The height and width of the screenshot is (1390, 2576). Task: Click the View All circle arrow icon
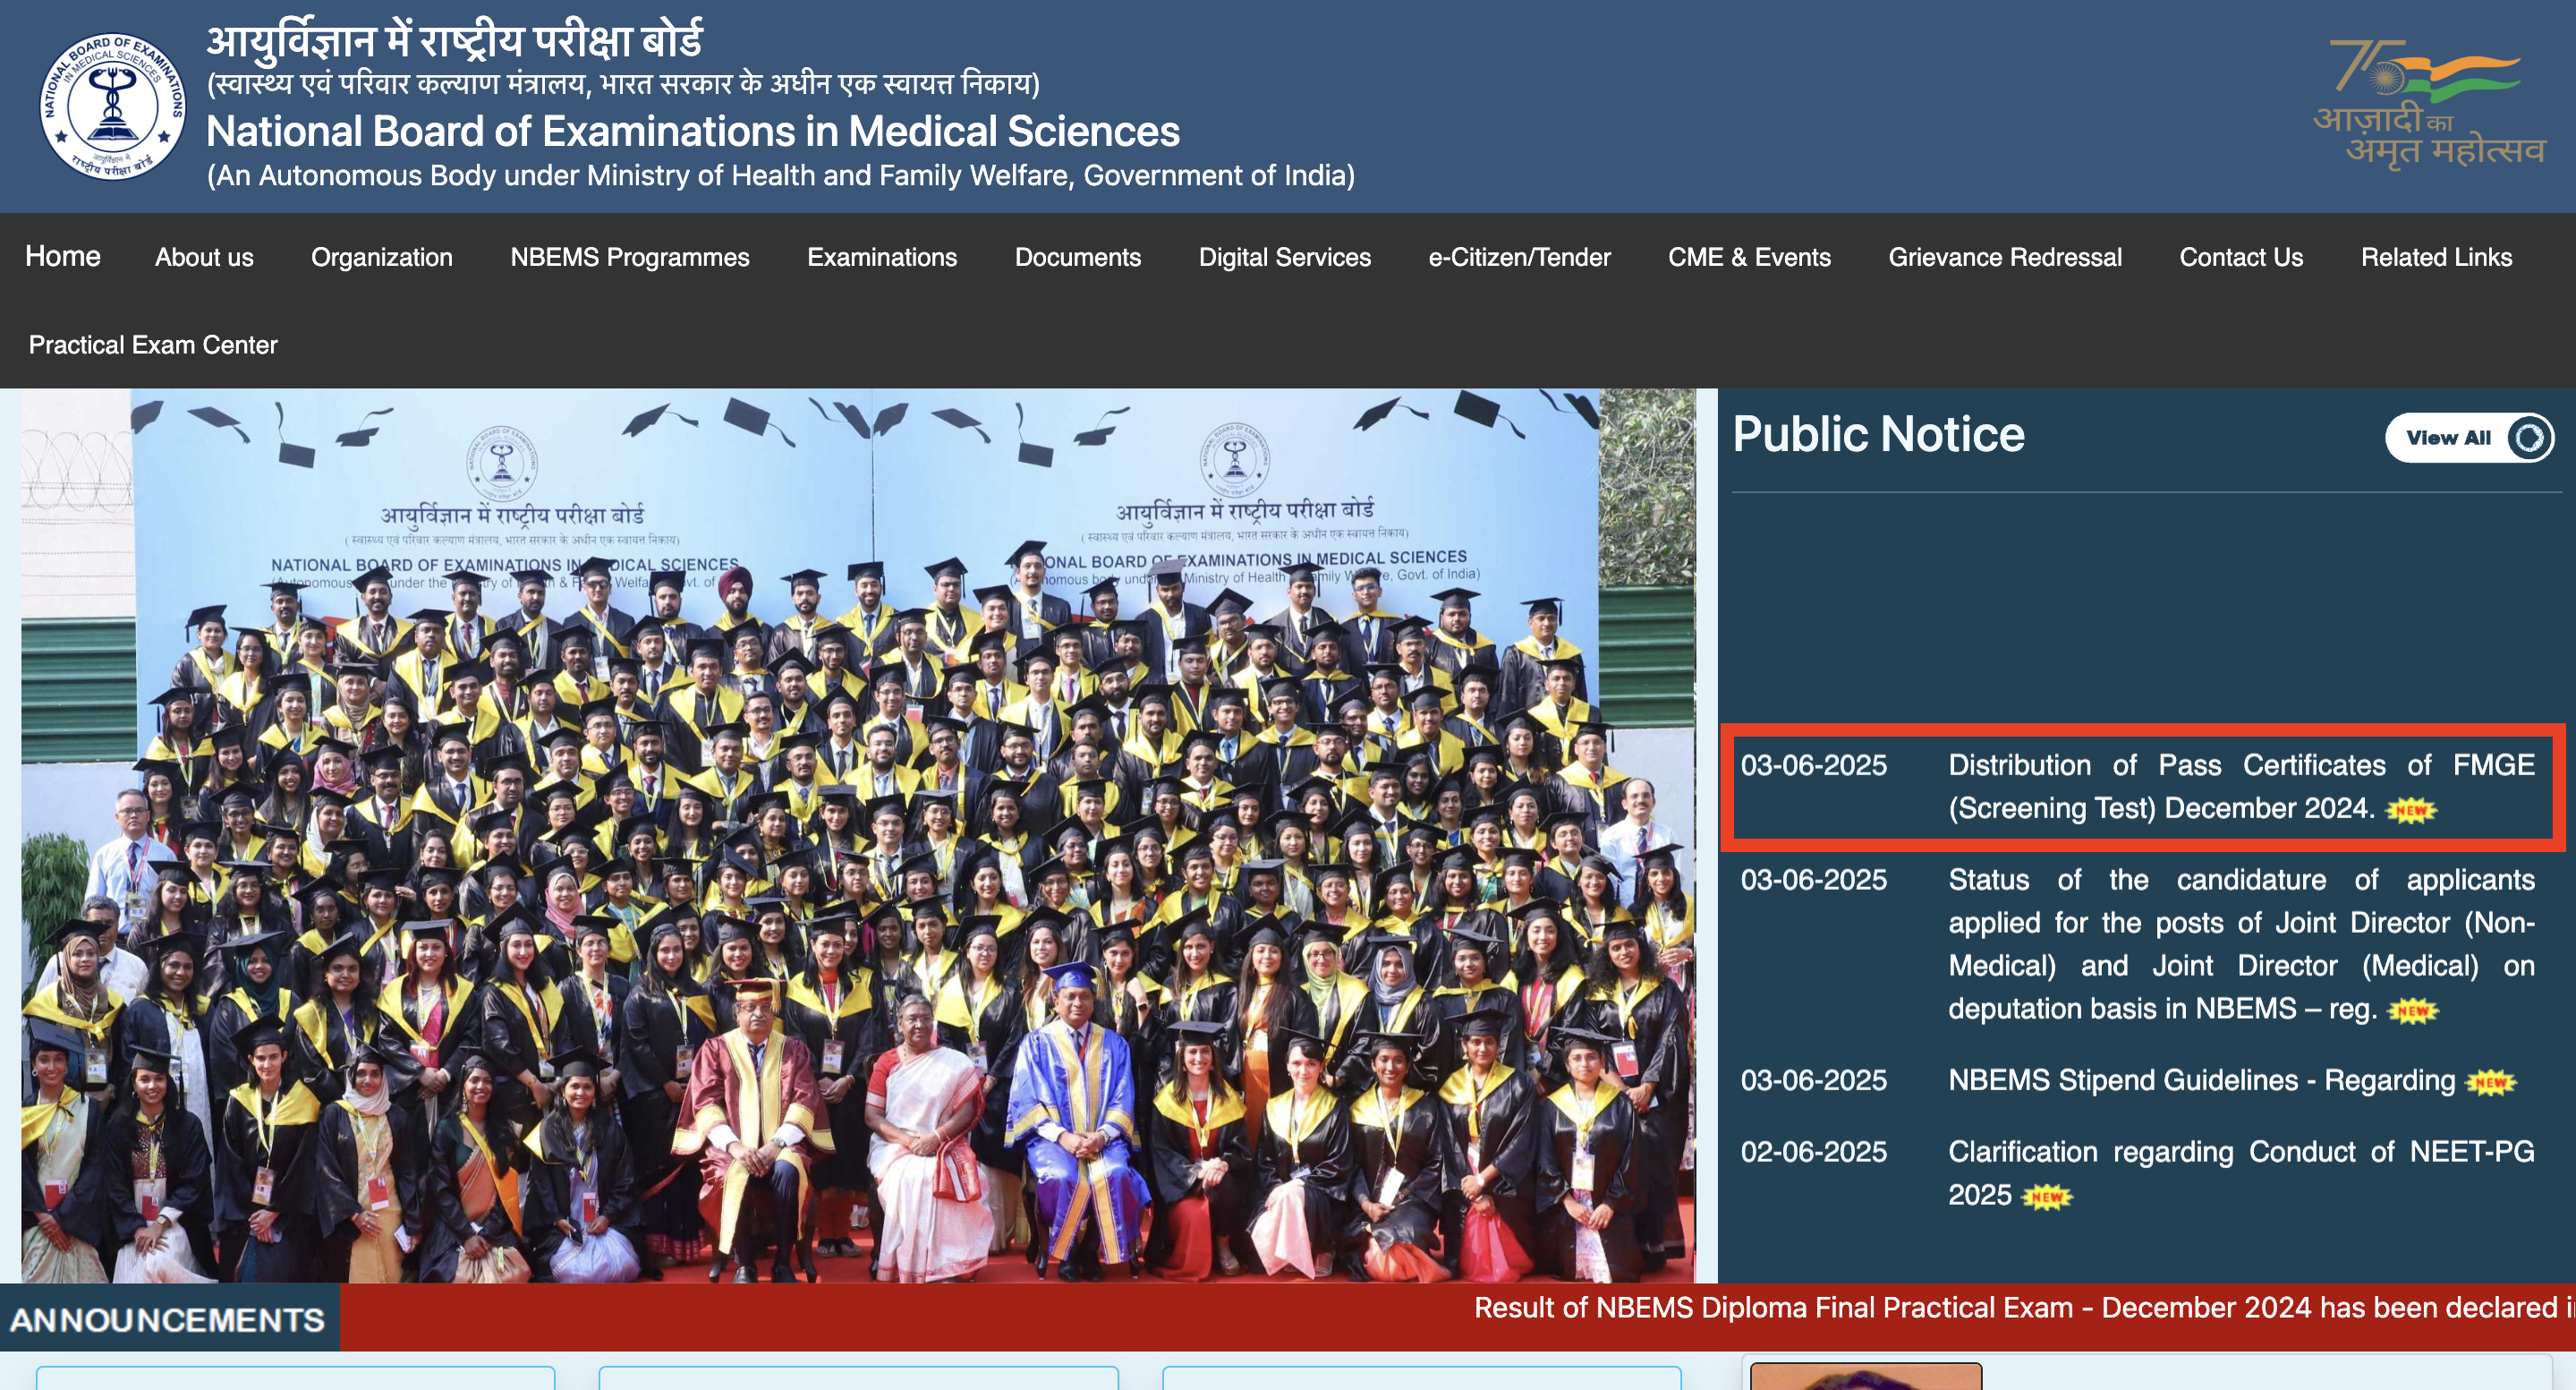[2529, 438]
